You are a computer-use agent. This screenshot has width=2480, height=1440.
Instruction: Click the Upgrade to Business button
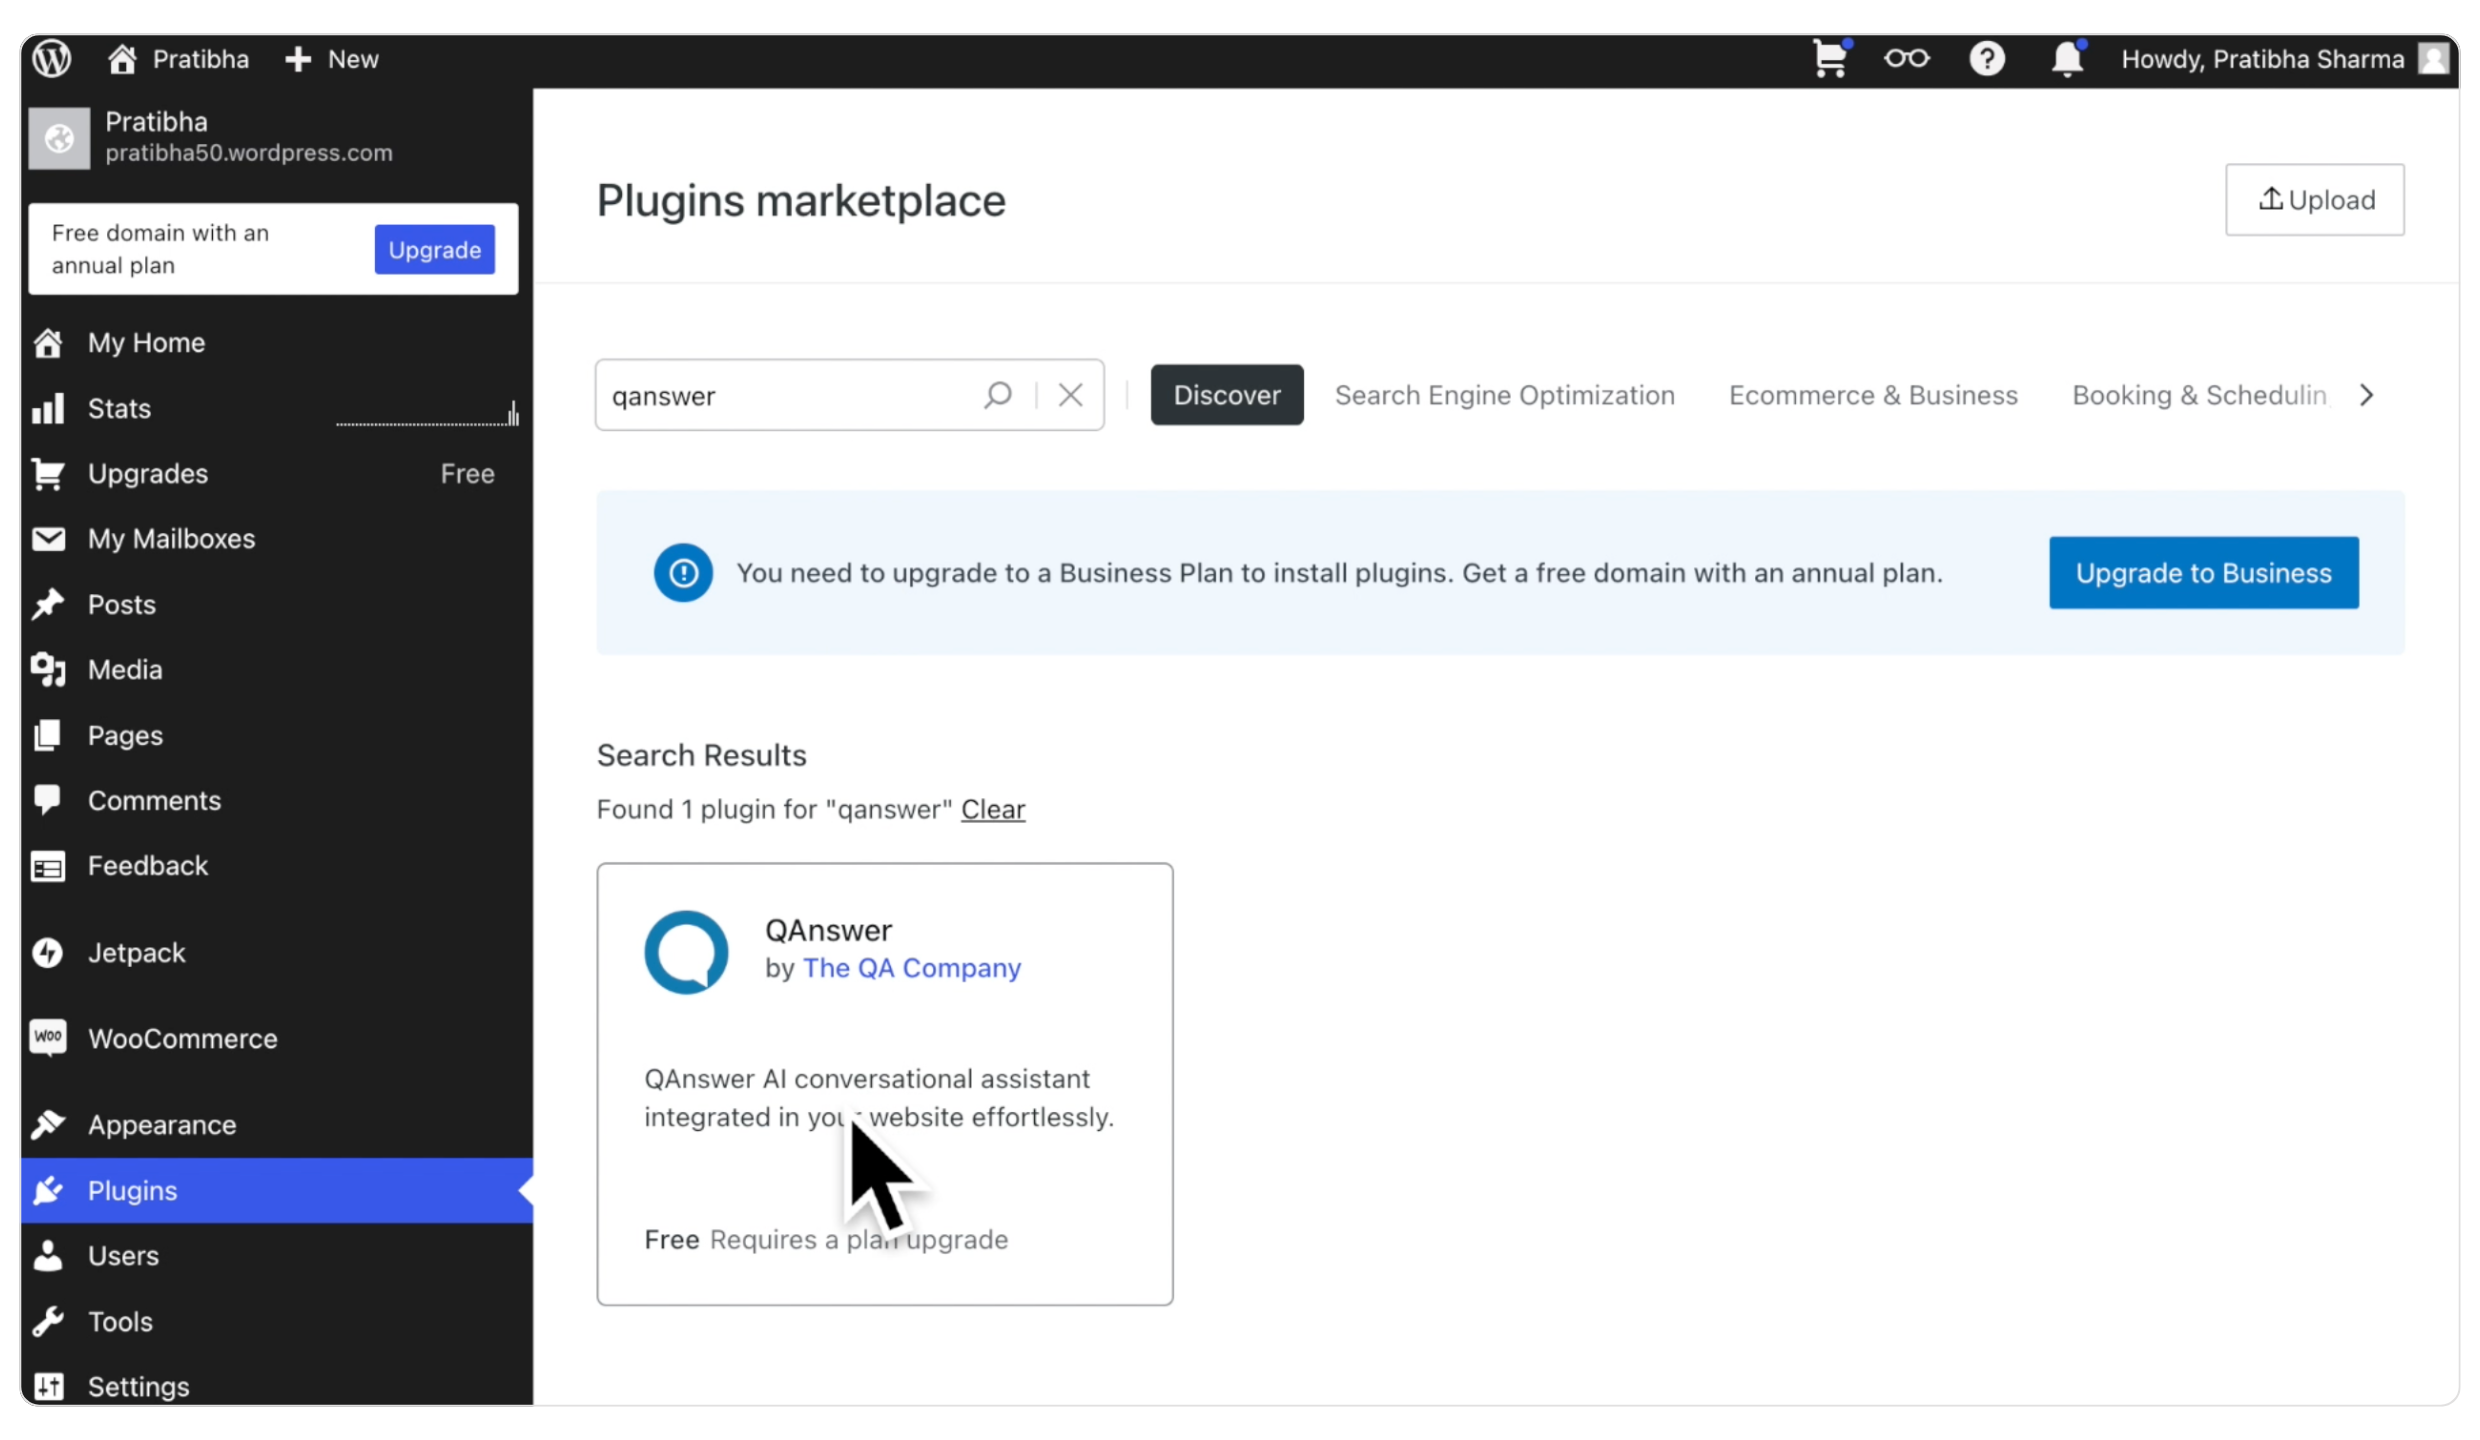tap(2203, 573)
